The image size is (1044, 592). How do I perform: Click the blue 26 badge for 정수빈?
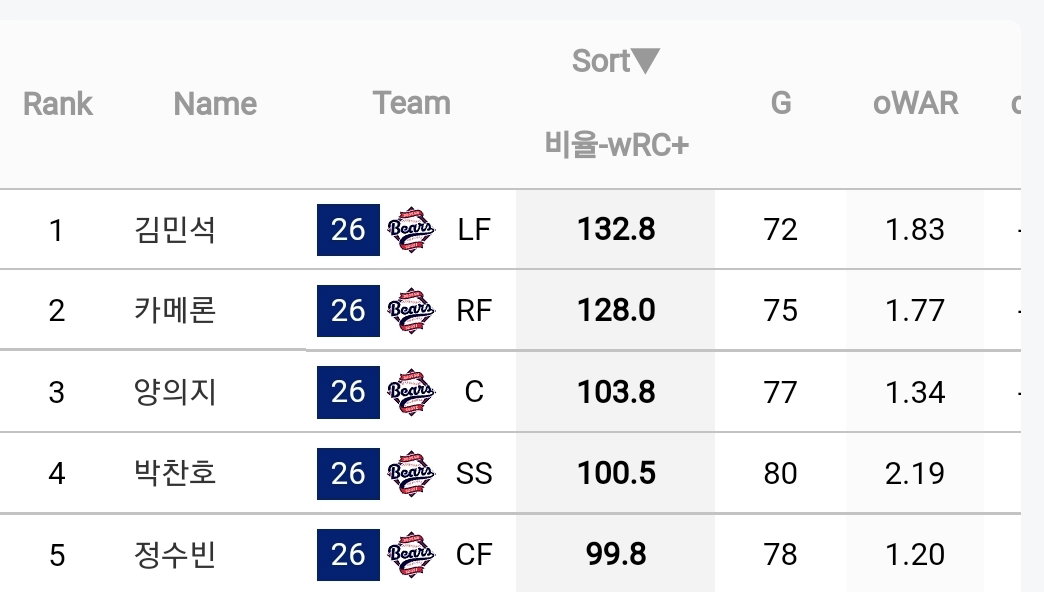click(x=348, y=555)
